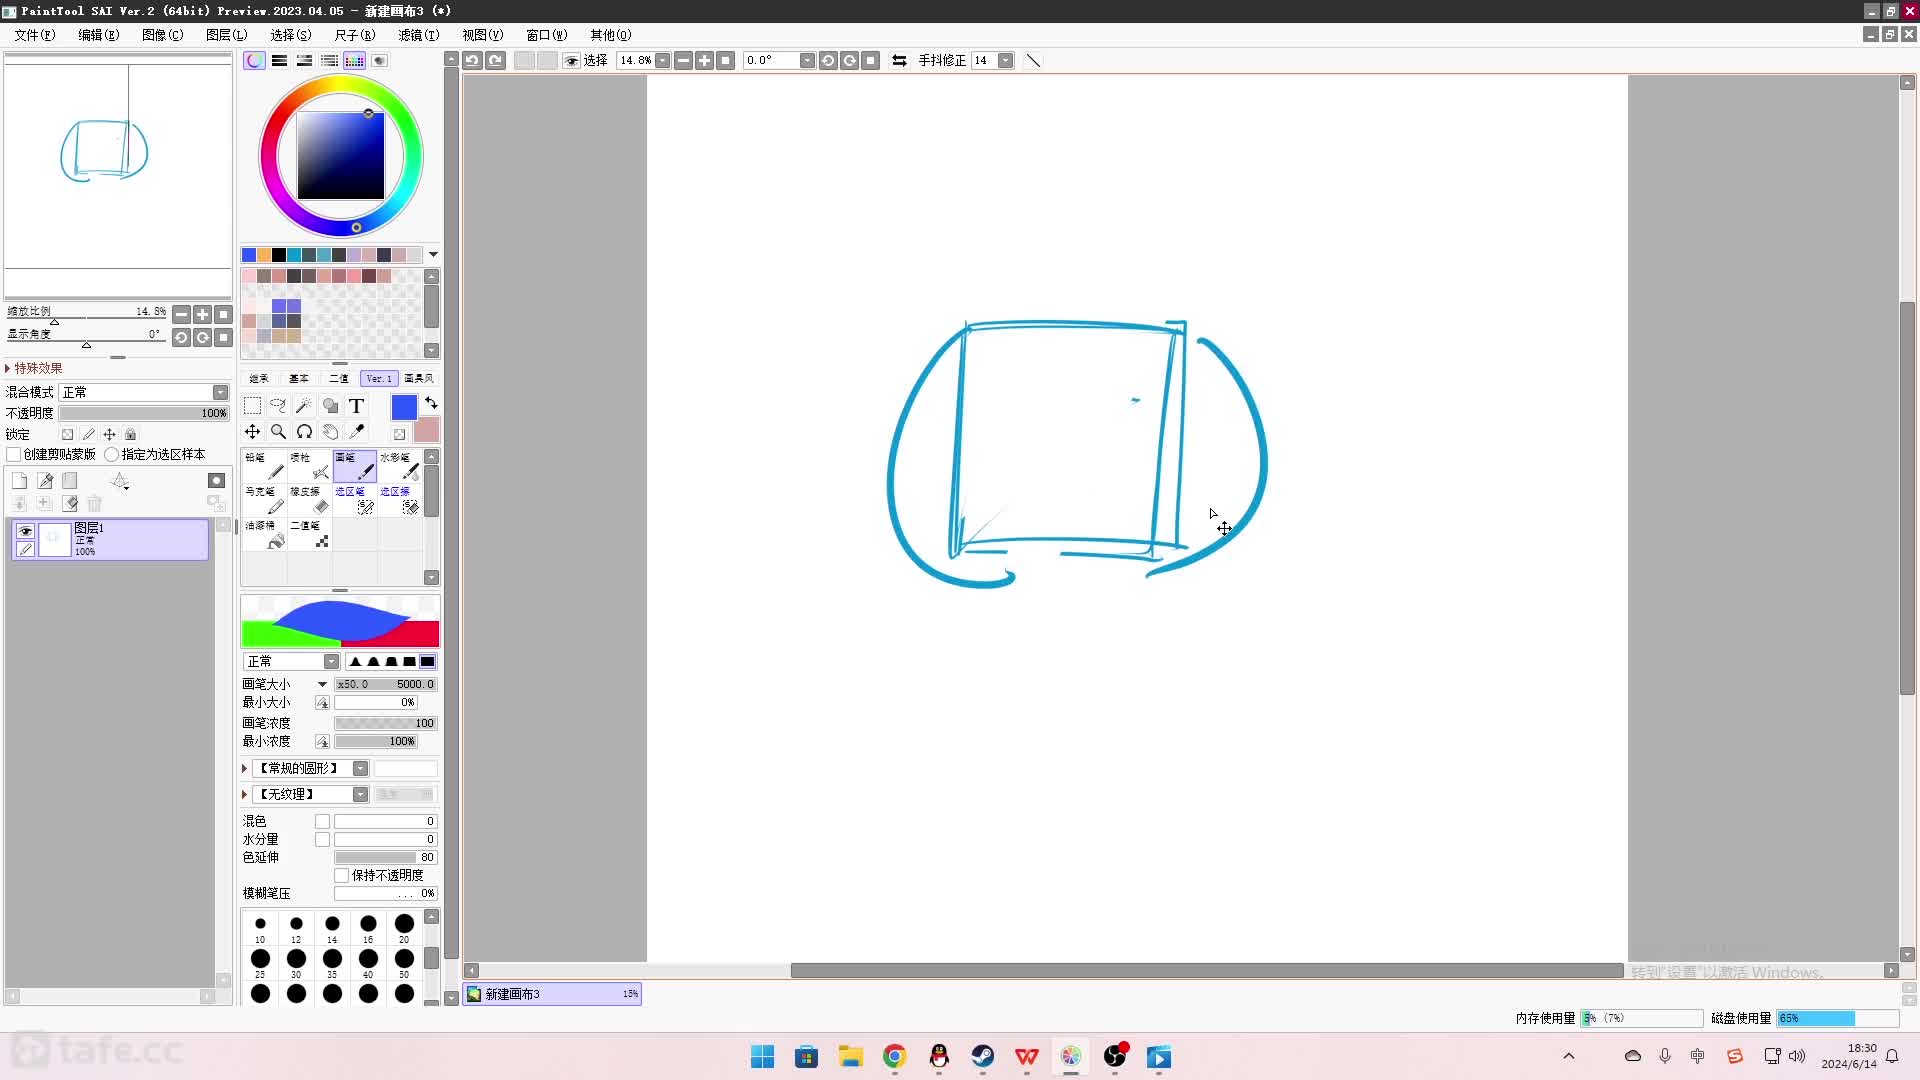Toggle the swatches panel icon
1920x1080 pixels.
[x=354, y=60]
